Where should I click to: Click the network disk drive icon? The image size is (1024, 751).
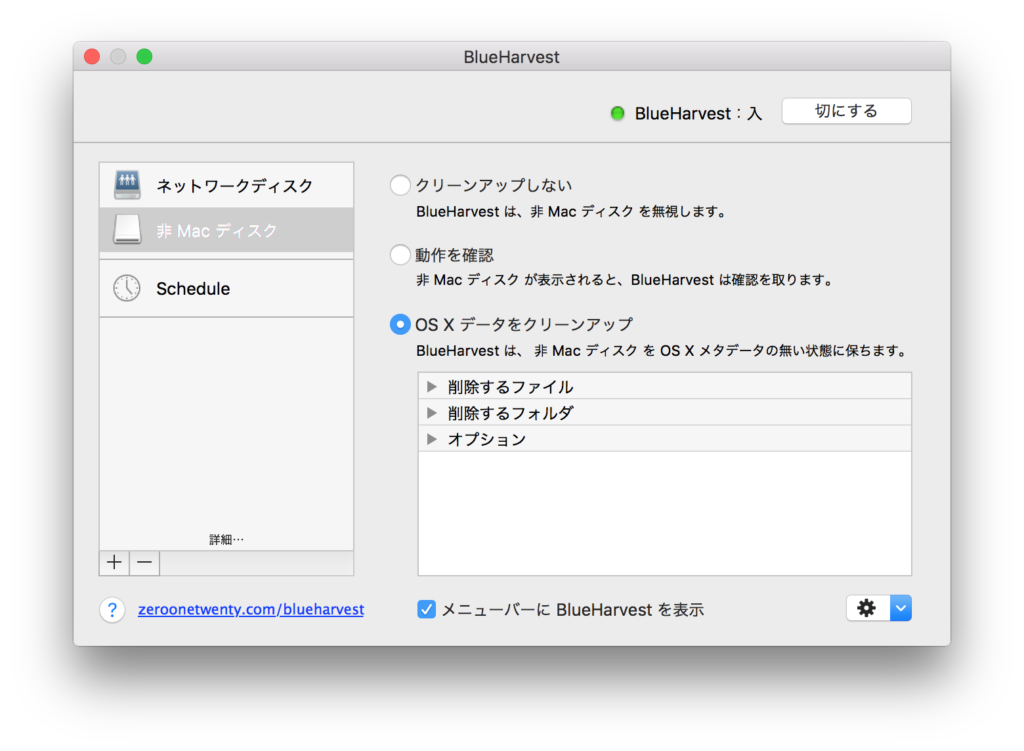pyautogui.click(x=127, y=185)
